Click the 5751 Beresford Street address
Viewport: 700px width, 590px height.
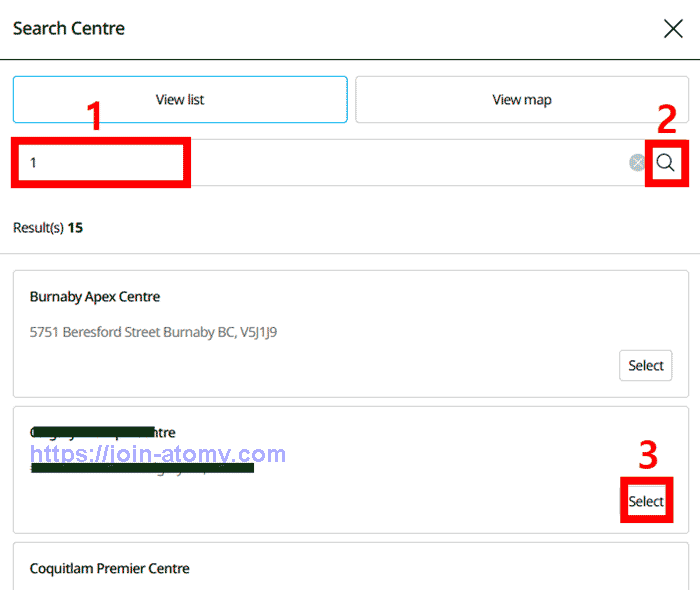point(153,332)
